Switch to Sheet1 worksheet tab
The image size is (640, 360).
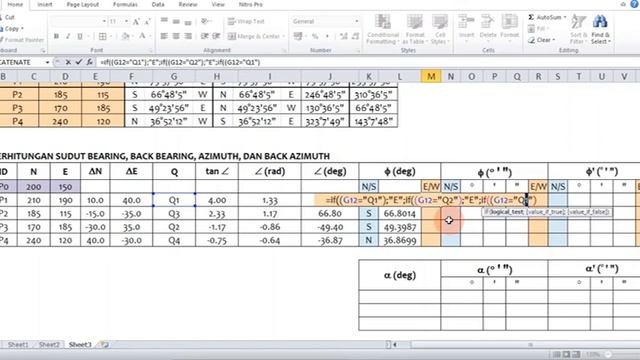tap(18, 345)
